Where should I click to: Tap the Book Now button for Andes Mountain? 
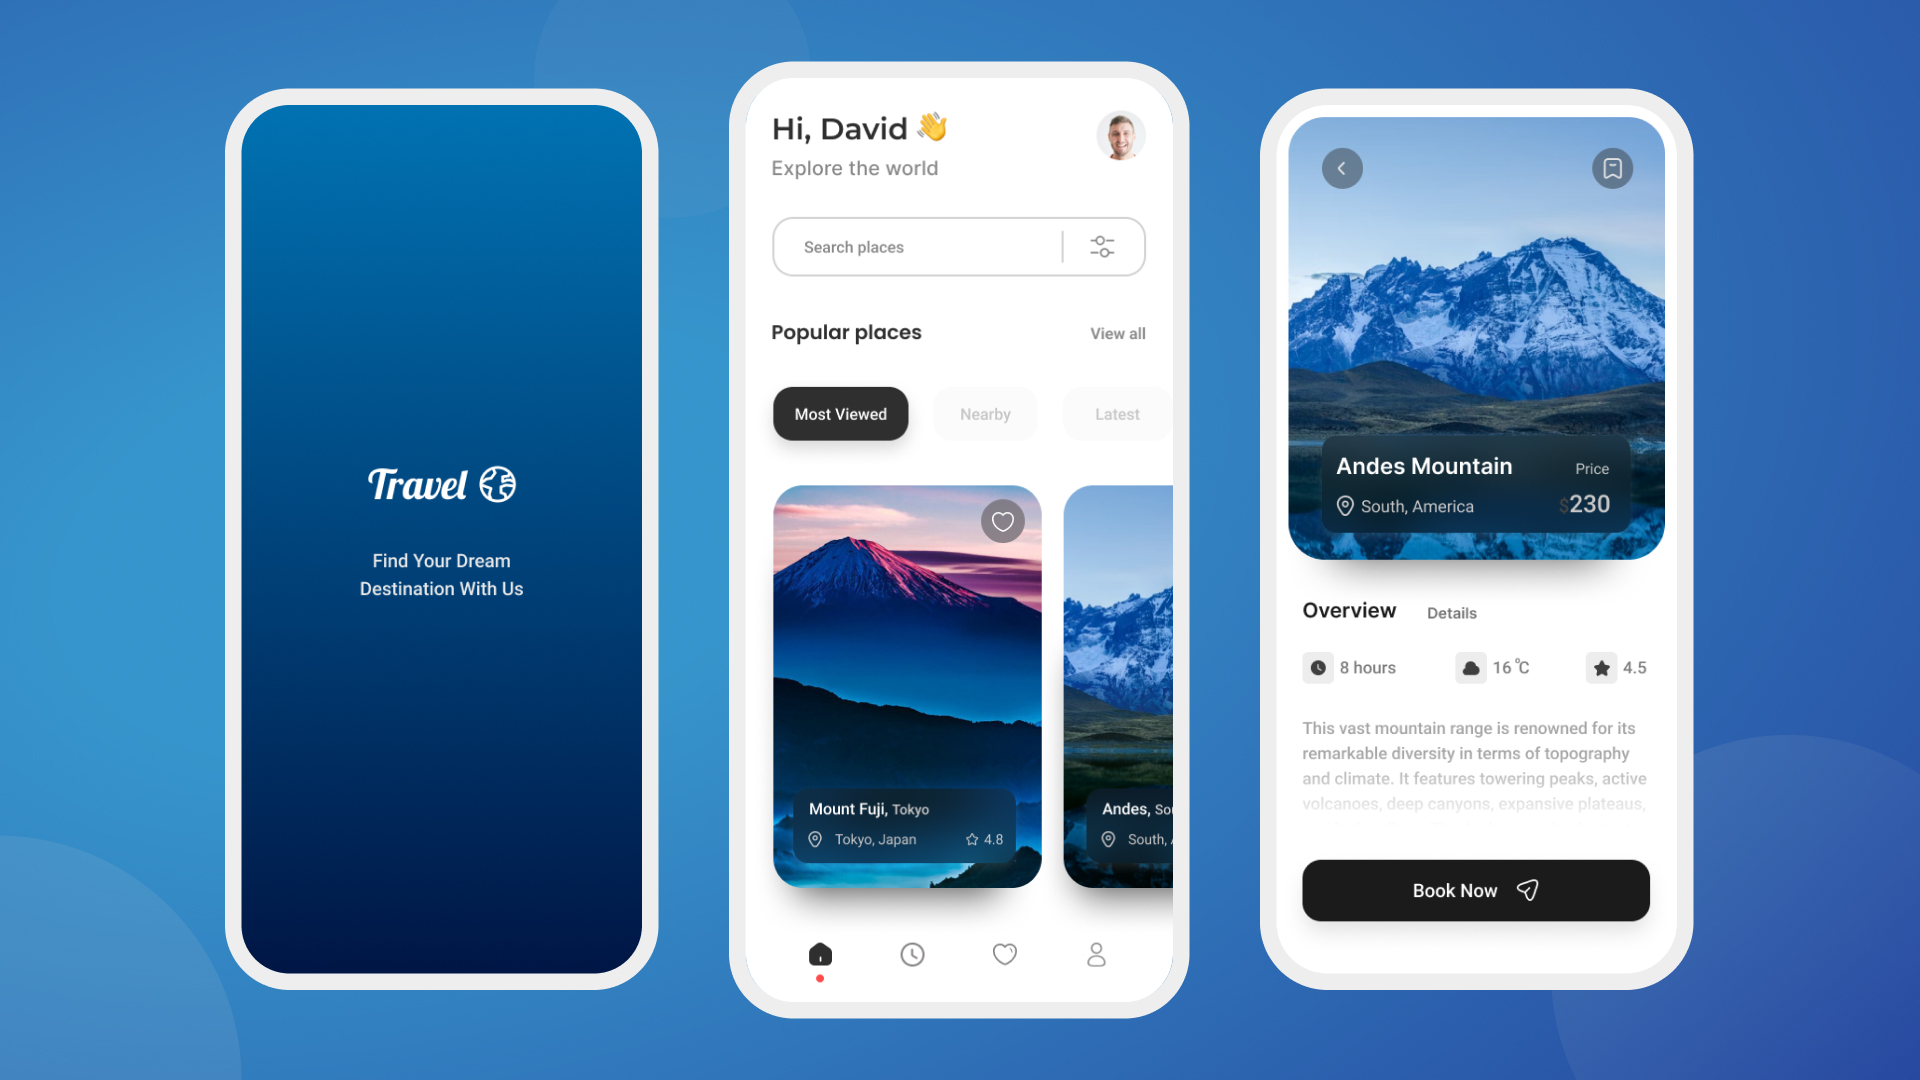pos(1476,890)
